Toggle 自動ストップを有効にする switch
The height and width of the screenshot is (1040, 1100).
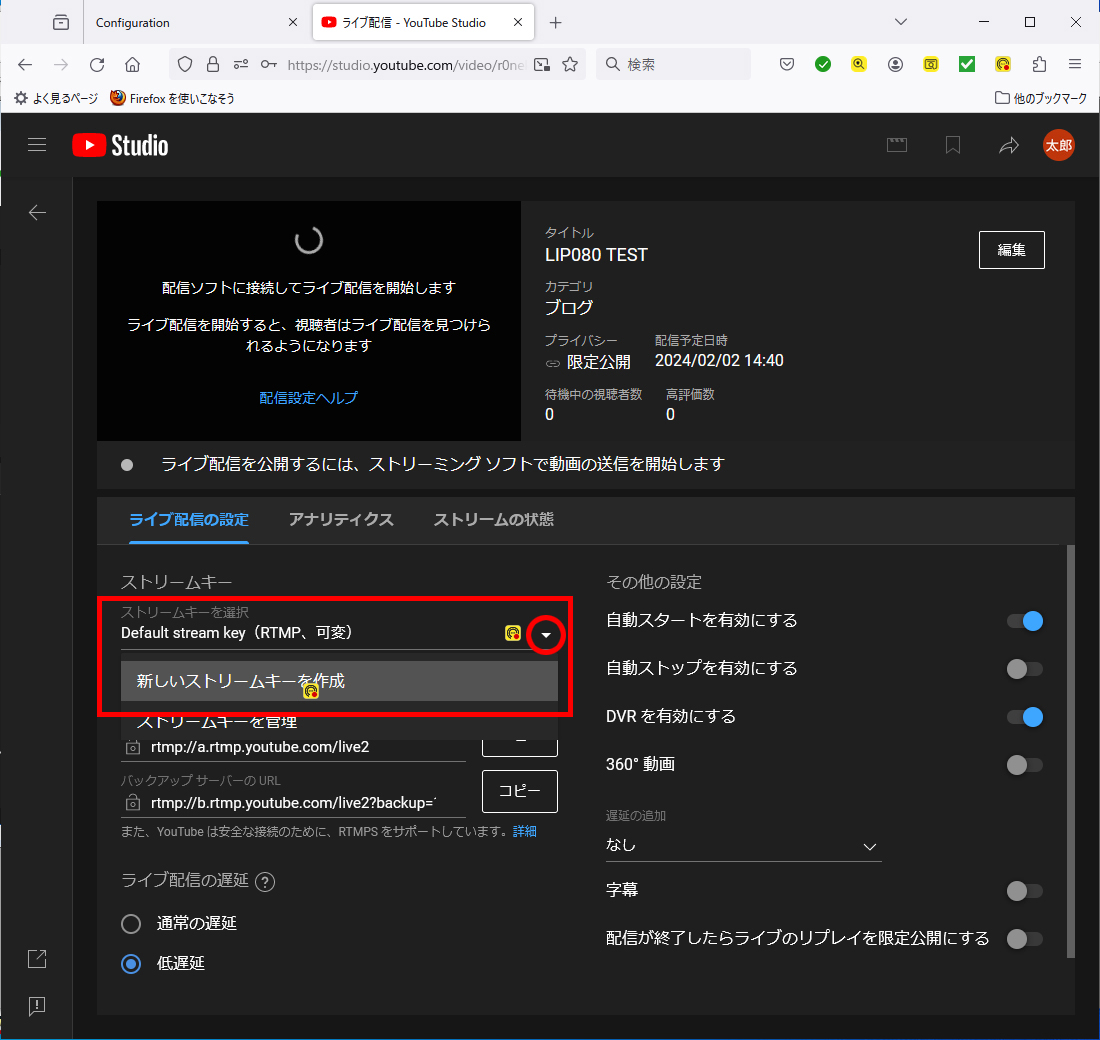(1025, 669)
